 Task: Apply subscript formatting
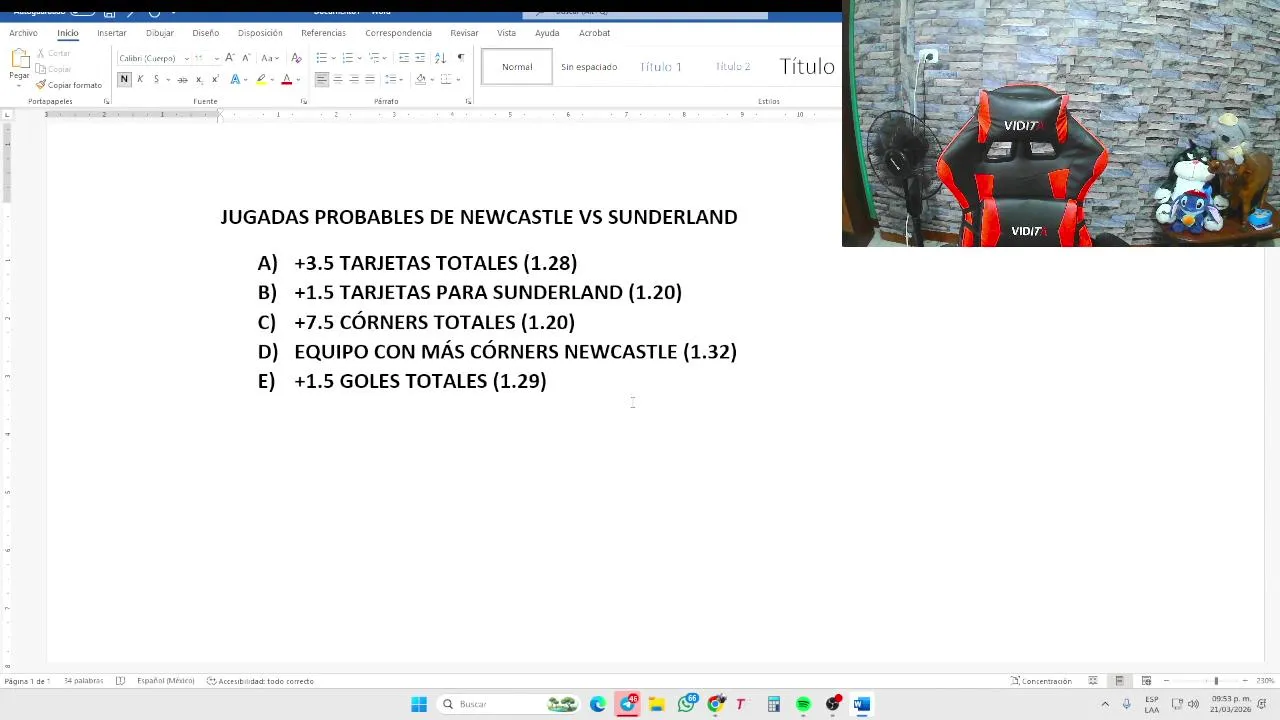click(x=199, y=79)
